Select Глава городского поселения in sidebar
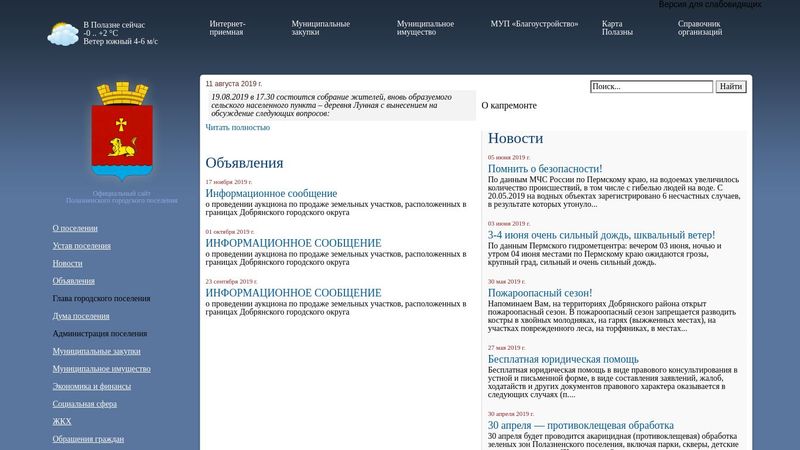The image size is (800, 450). (102, 298)
